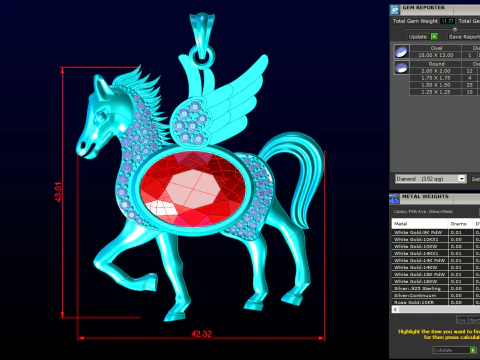Click the Round gem shape cell
Image resolution: width=480 pixels, height=360 pixels.
click(x=436, y=64)
